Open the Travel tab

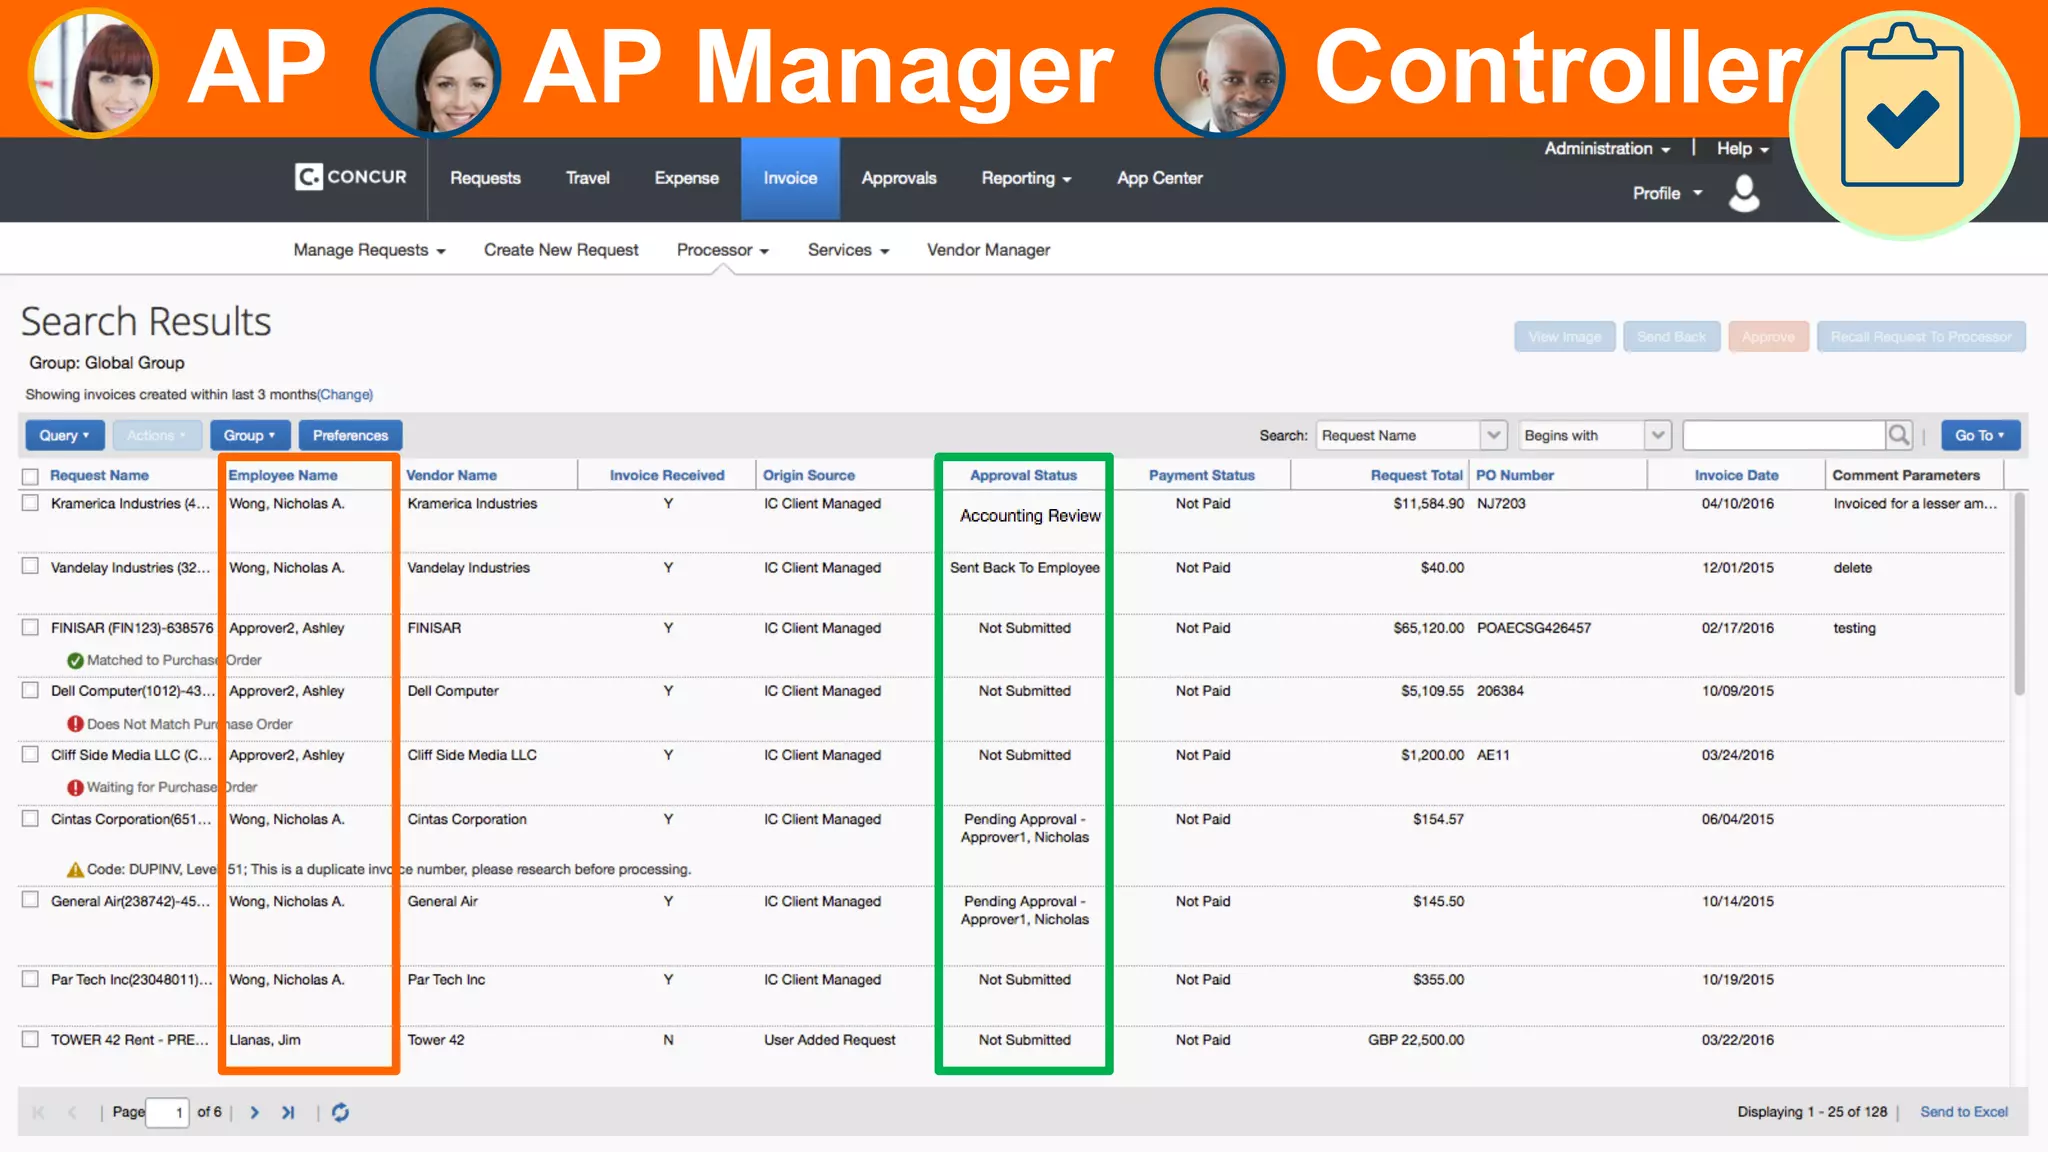[587, 178]
